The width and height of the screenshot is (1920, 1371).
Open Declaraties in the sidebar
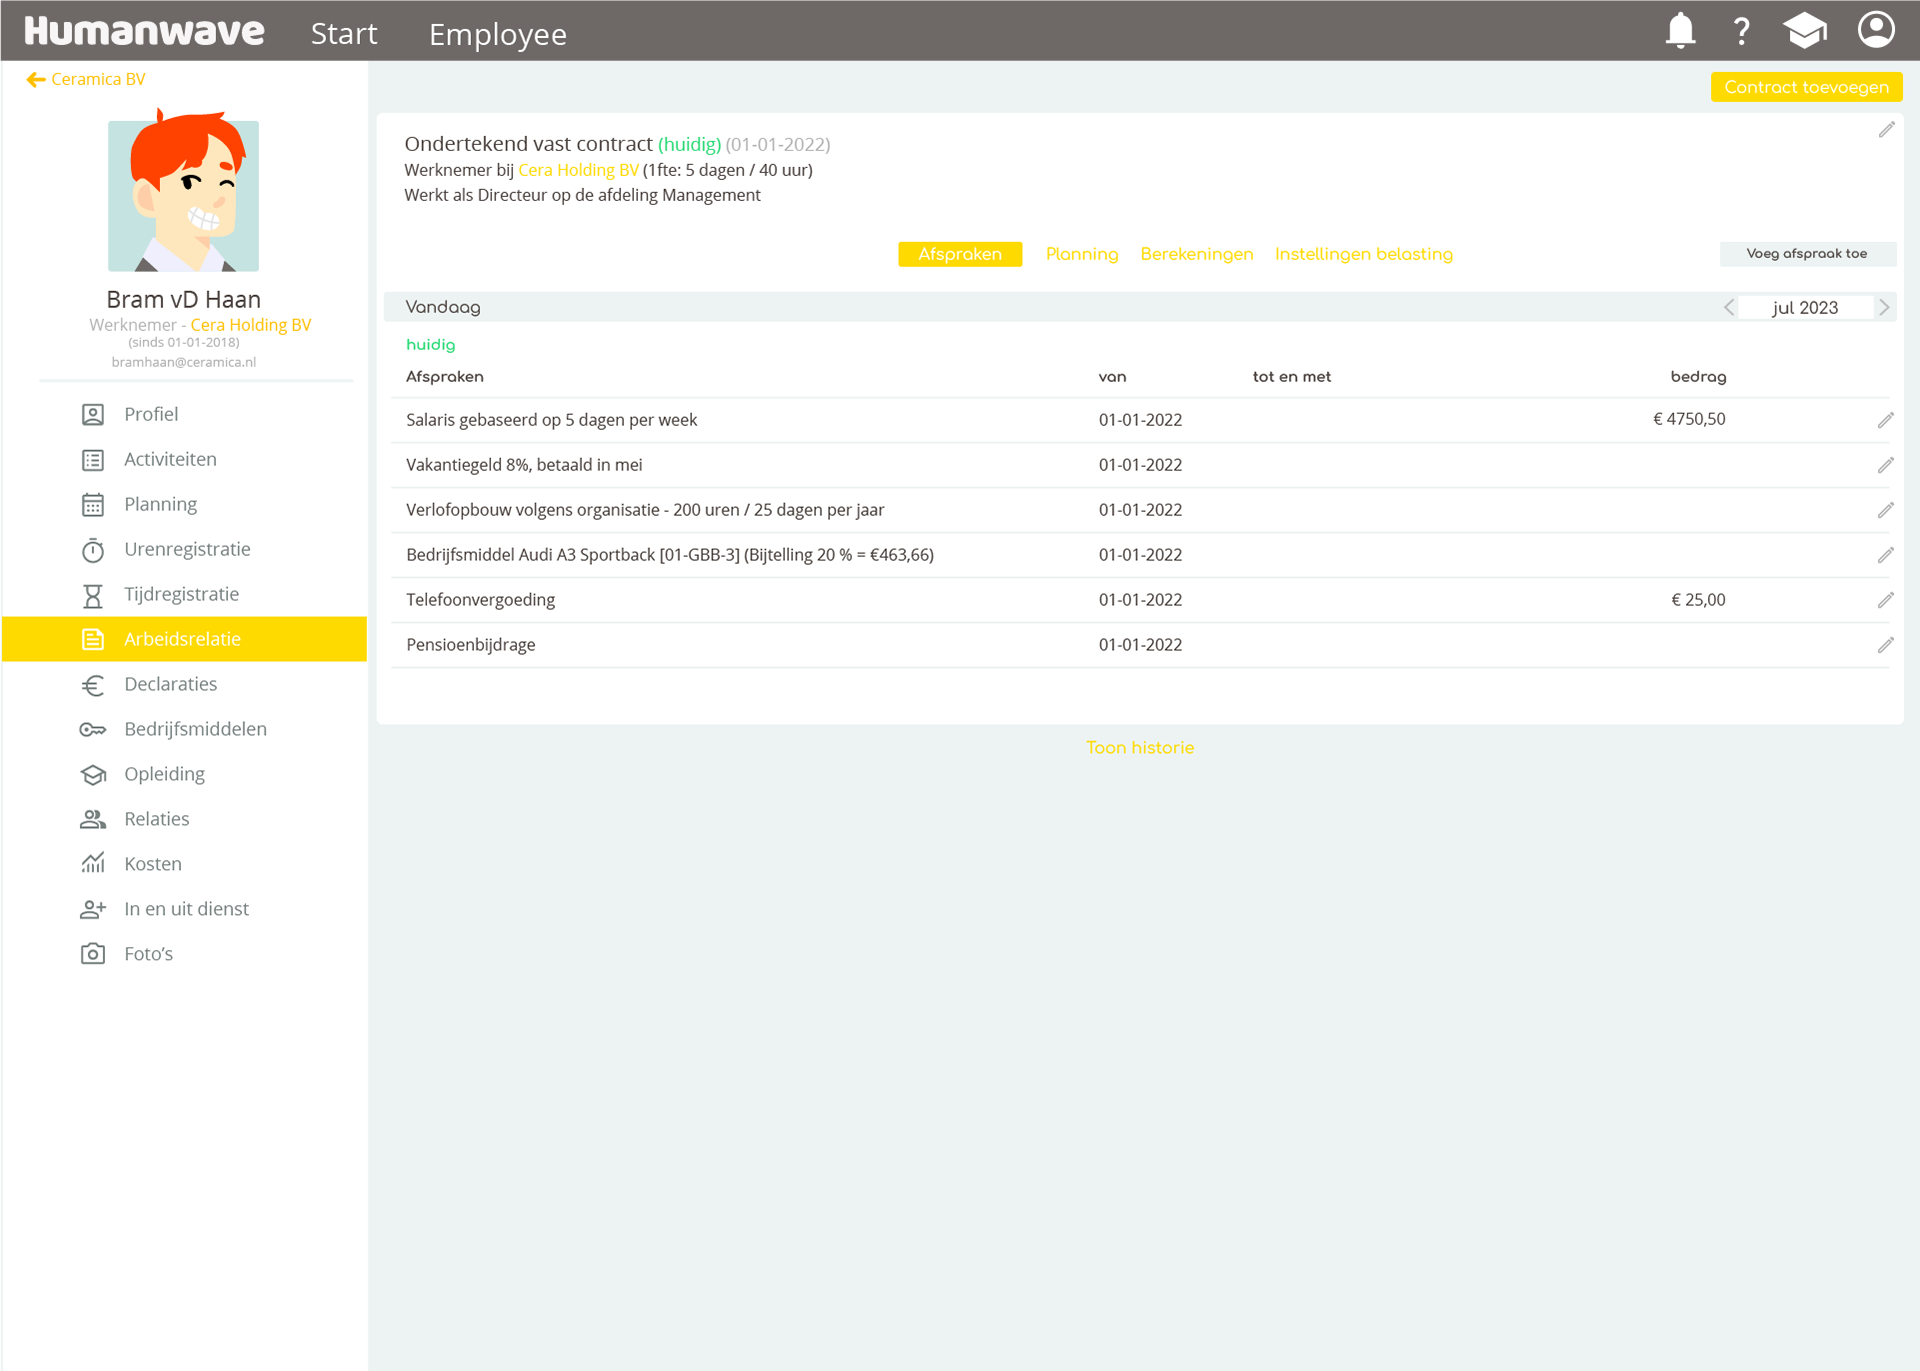[170, 684]
